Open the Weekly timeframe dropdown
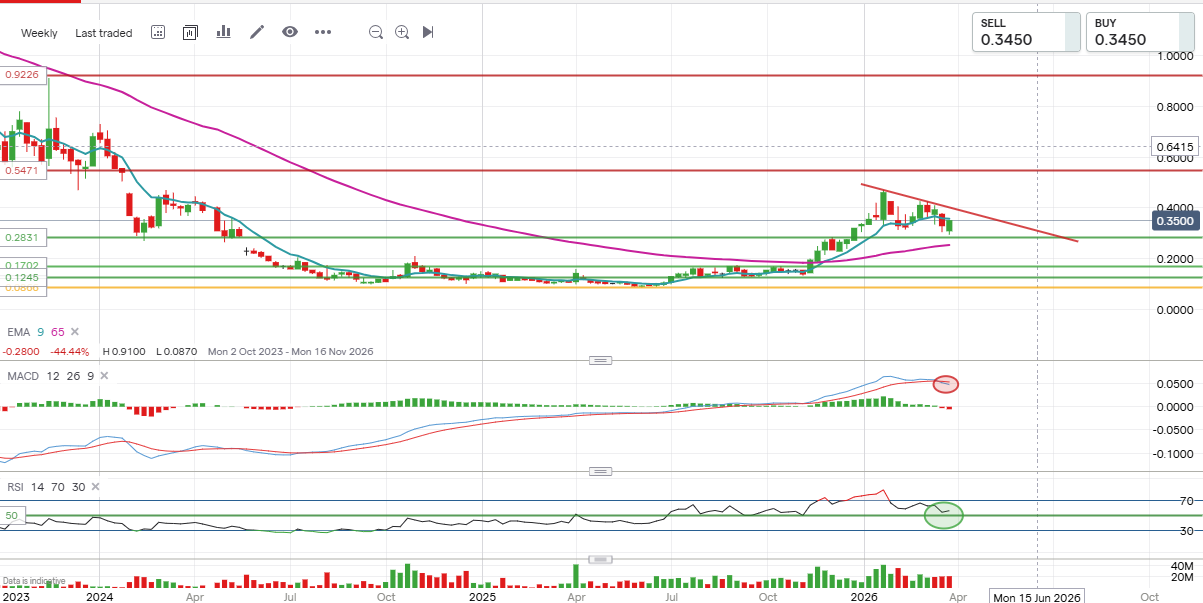The width and height of the screenshot is (1203, 603). click(x=39, y=33)
